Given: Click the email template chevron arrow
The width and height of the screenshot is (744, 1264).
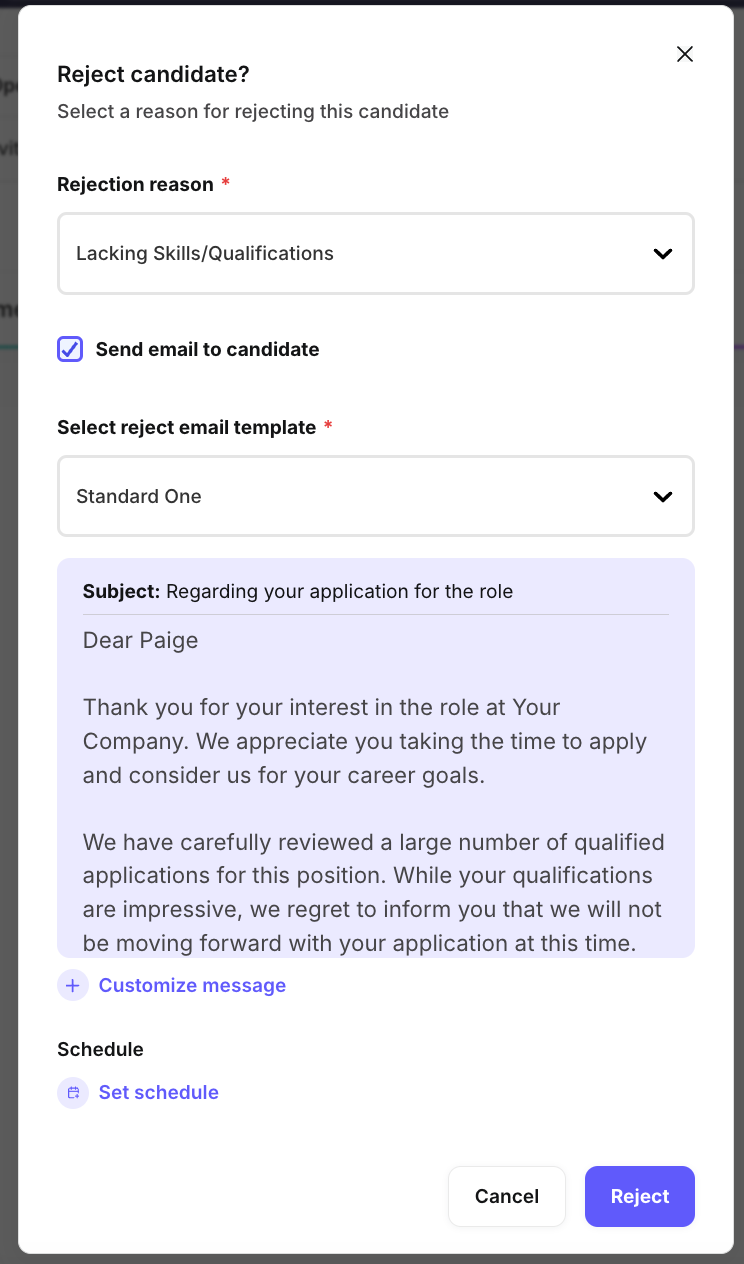Looking at the screenshot, I should click(x=663, y=497).
